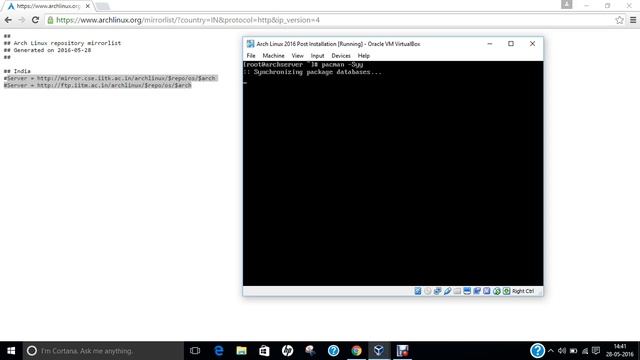Click 'Arch Linux repository mirrorlist' text
This screenshot has height=360, width=640.
[x=67, y=43]
